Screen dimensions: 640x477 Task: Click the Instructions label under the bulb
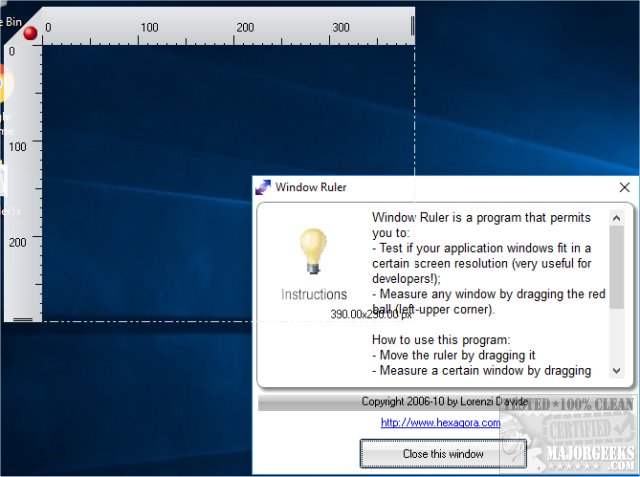point(313,294)
